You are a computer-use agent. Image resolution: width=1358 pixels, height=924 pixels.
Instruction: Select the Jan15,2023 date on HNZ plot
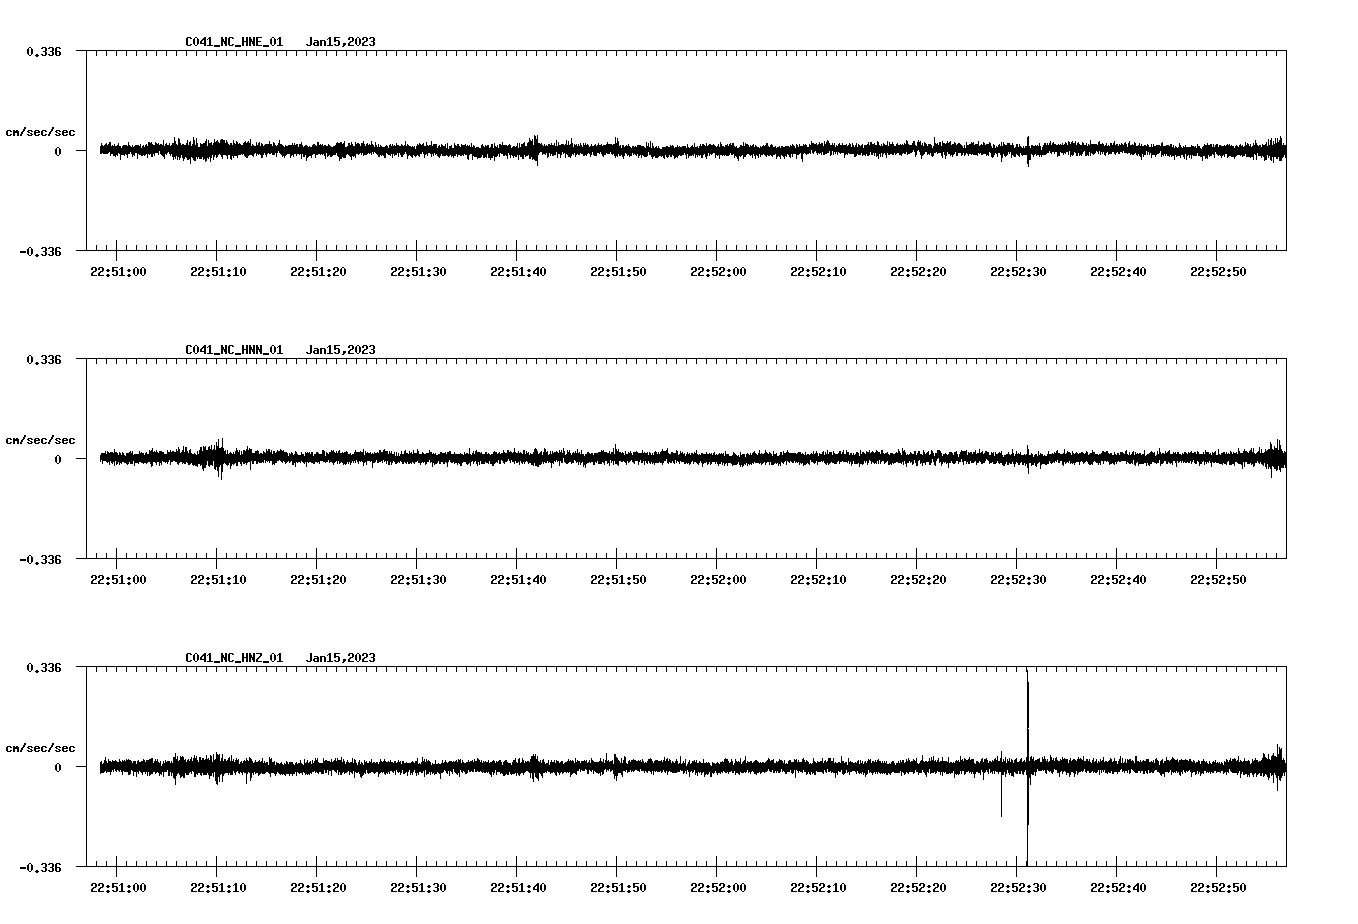341,658
